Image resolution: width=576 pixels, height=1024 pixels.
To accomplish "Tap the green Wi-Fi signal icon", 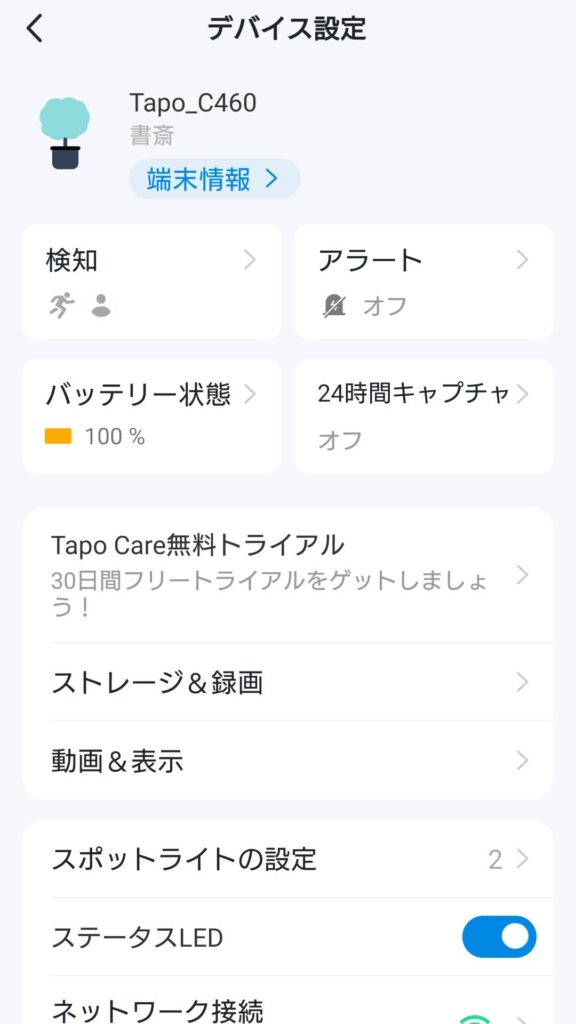I will [x=475, y=1019].
